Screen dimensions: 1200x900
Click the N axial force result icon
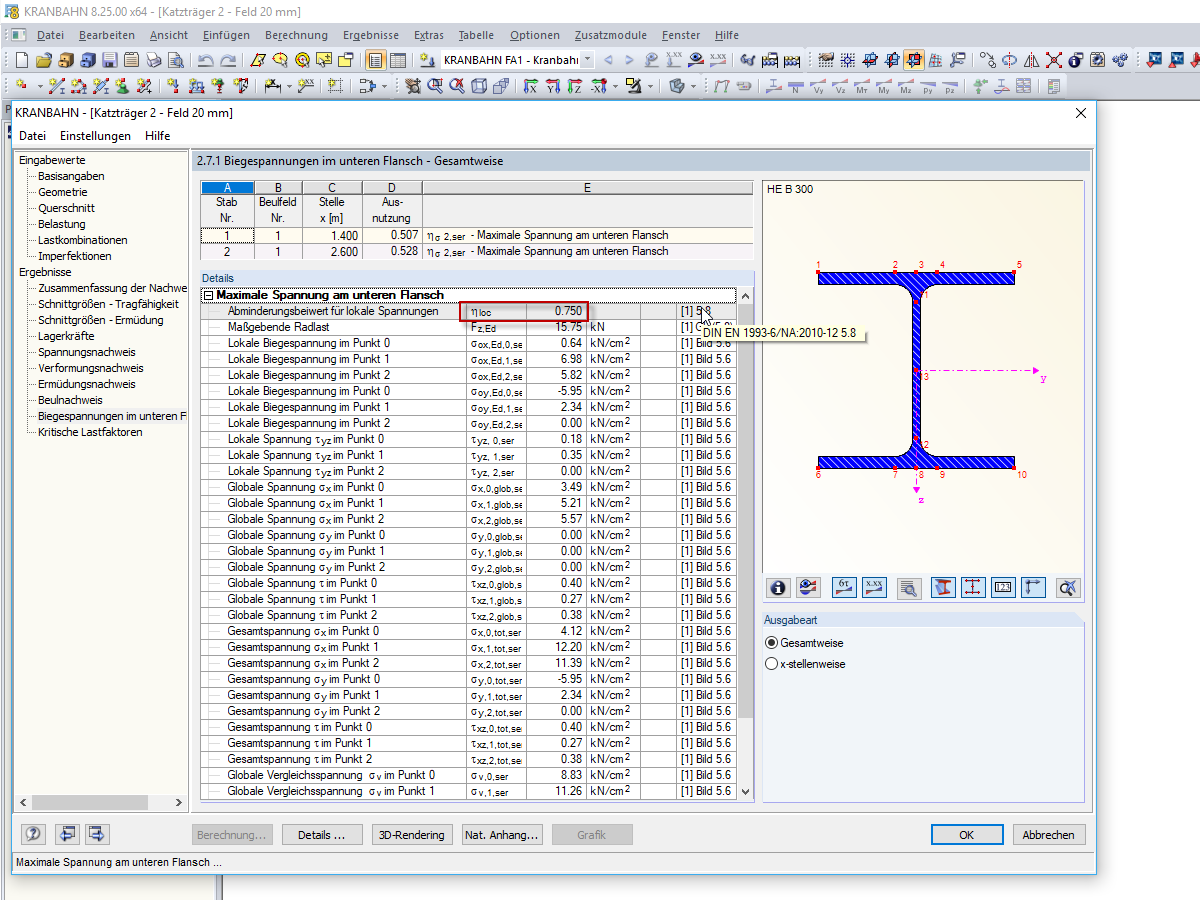796,87
